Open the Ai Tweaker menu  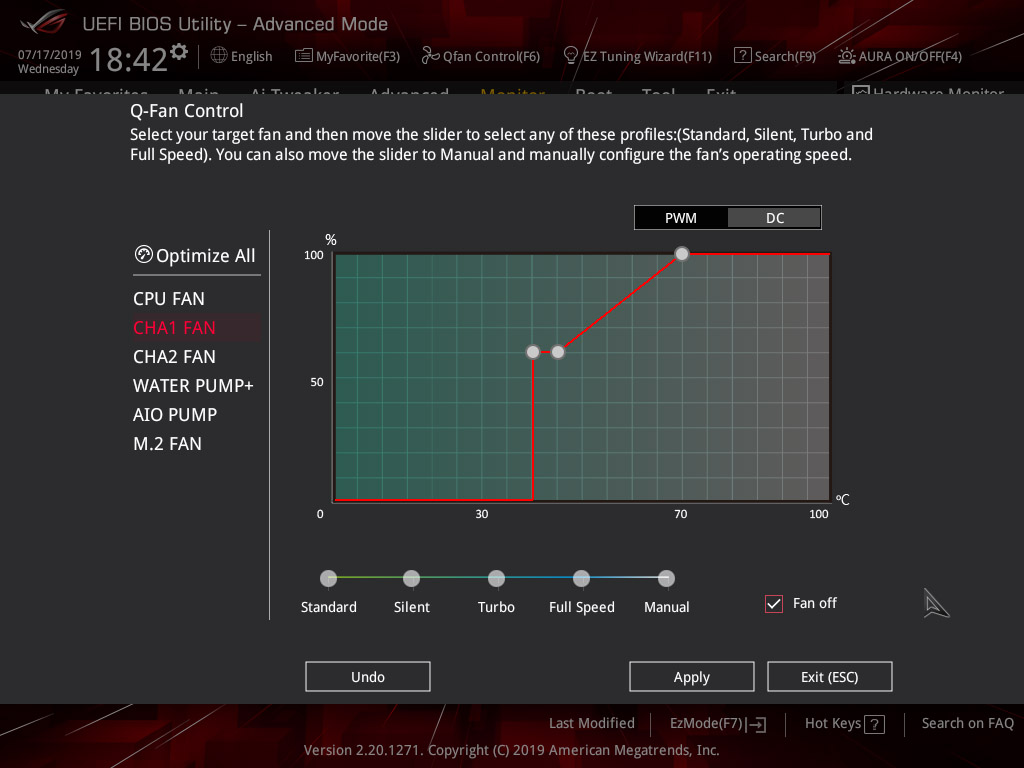coord(295,95)
